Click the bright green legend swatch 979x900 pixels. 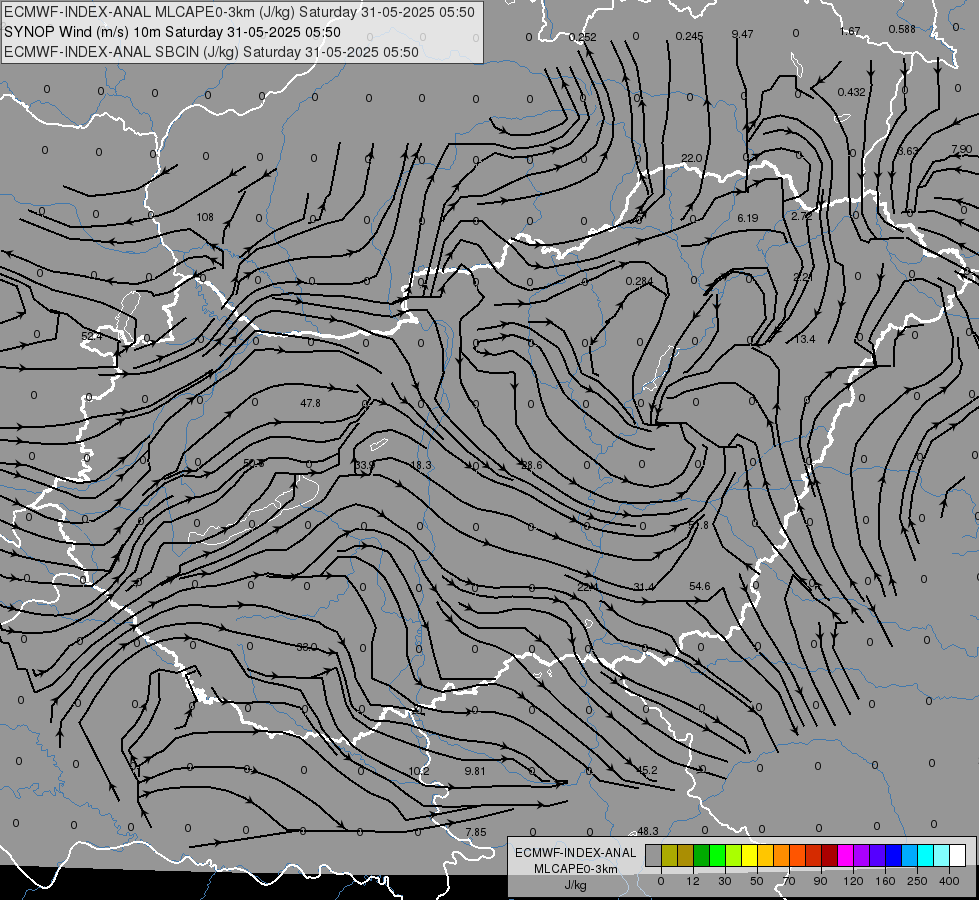718,855
